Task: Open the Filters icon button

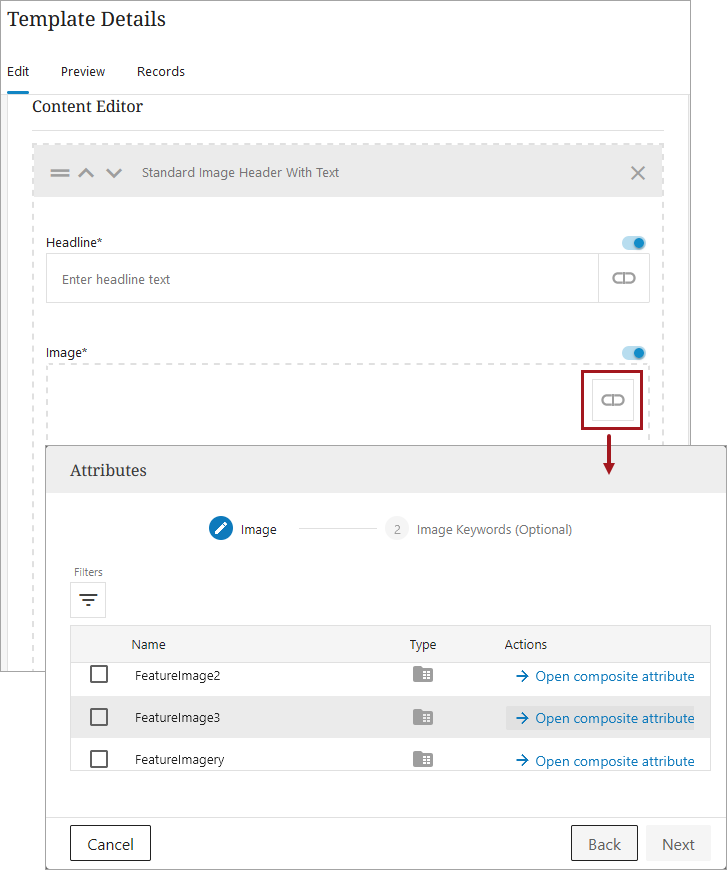Action: tap(88, 600)
